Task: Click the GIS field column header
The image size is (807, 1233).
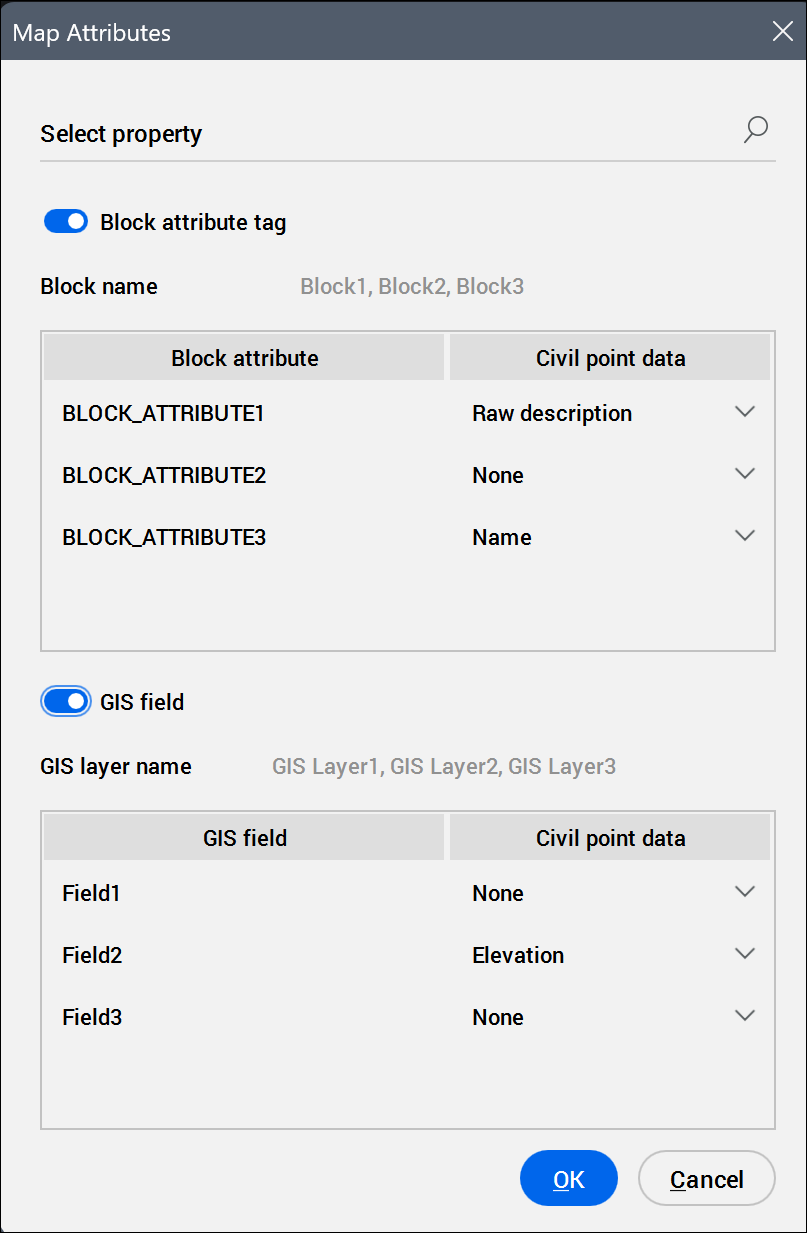Action: point(245,838)
